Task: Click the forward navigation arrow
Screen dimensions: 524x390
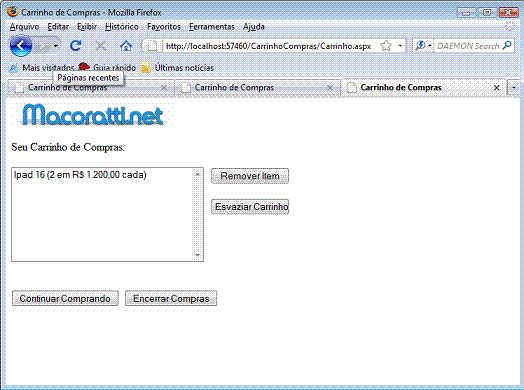Action: (x=43, y=46)
